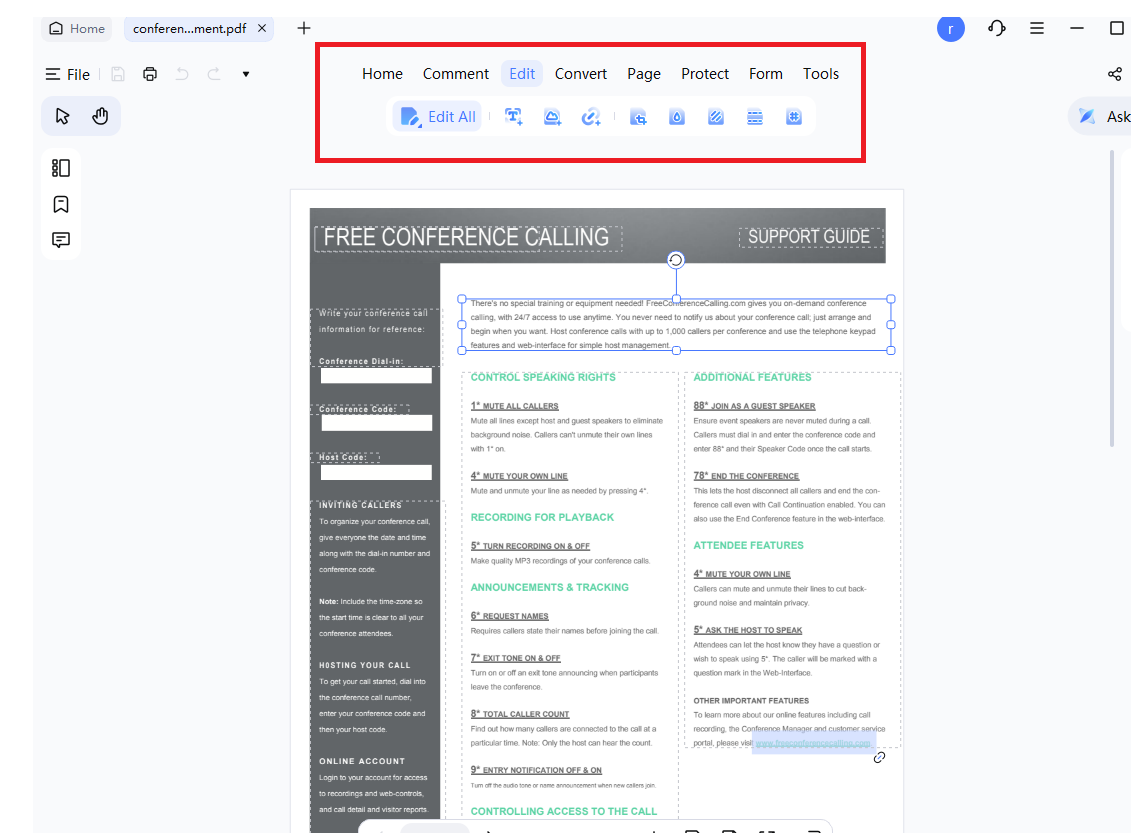Screen dimensions: 1131x833
Task: Click the 8* TOTAL CALLER COUNT text
Action: pyautogui.click(x=520, y=714)
